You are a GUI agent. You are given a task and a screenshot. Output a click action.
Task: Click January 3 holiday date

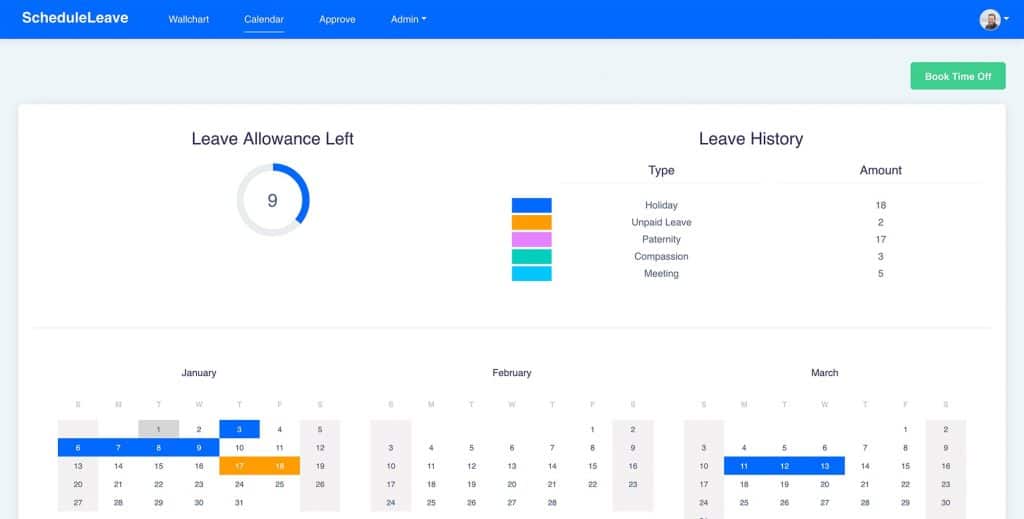[239, 429]
